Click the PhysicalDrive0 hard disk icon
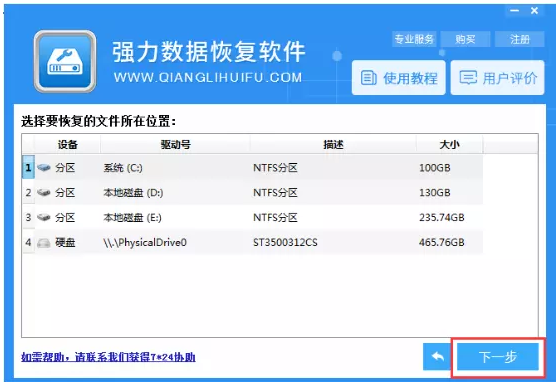Viewport: 560px width, 384px height. point(44,243)
